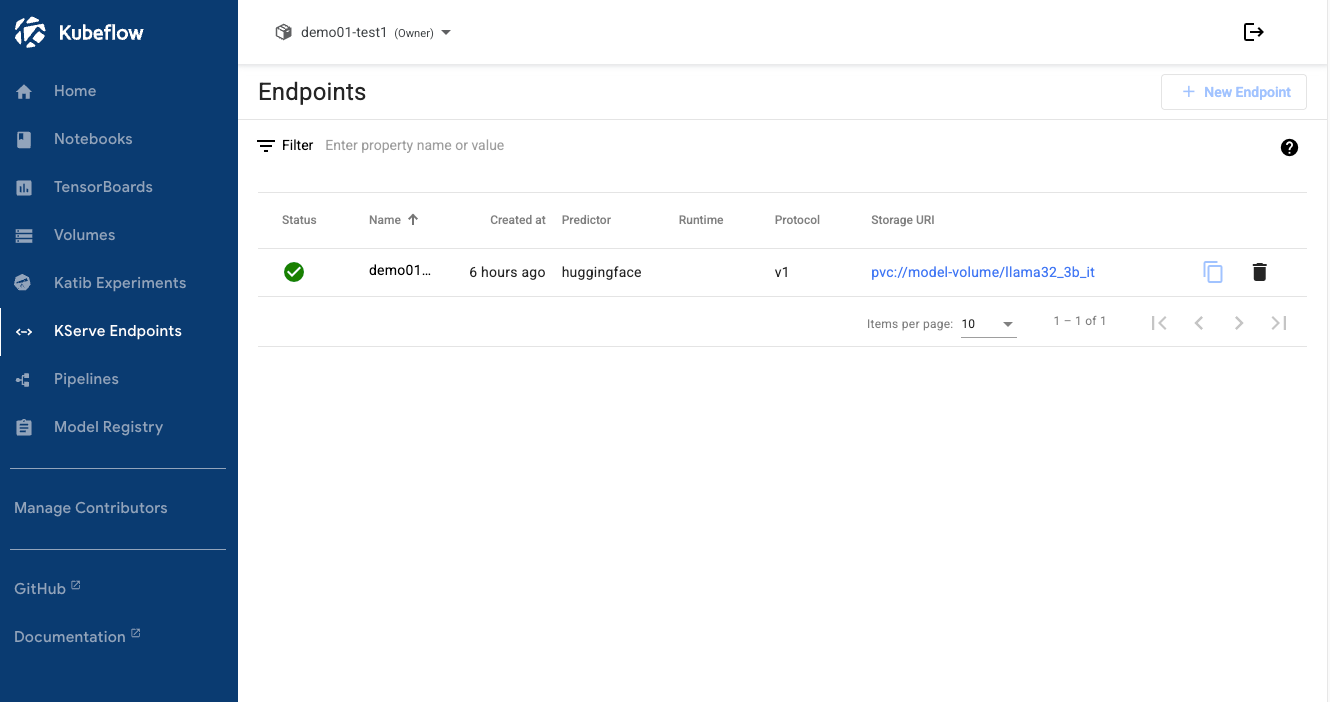Click the namespace cube icon
The width and height of the screenshot is (1330, 702).
pyautogui.click(x=284, y=32)
